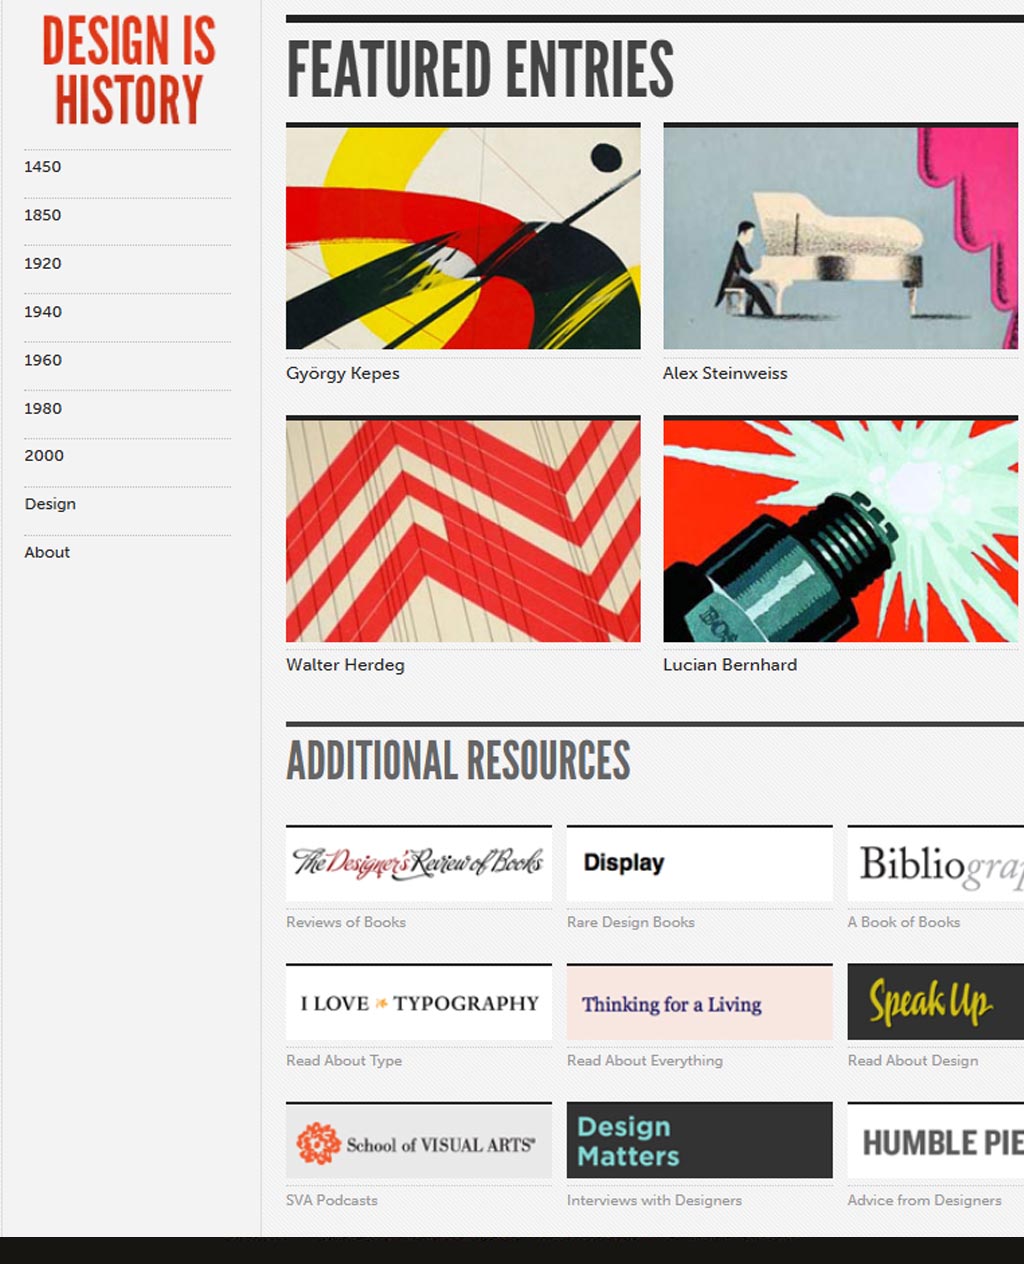Open the Lucian Bernhard spark plug image
This screenshot has height=1264, width=1024.
point(840,529)
